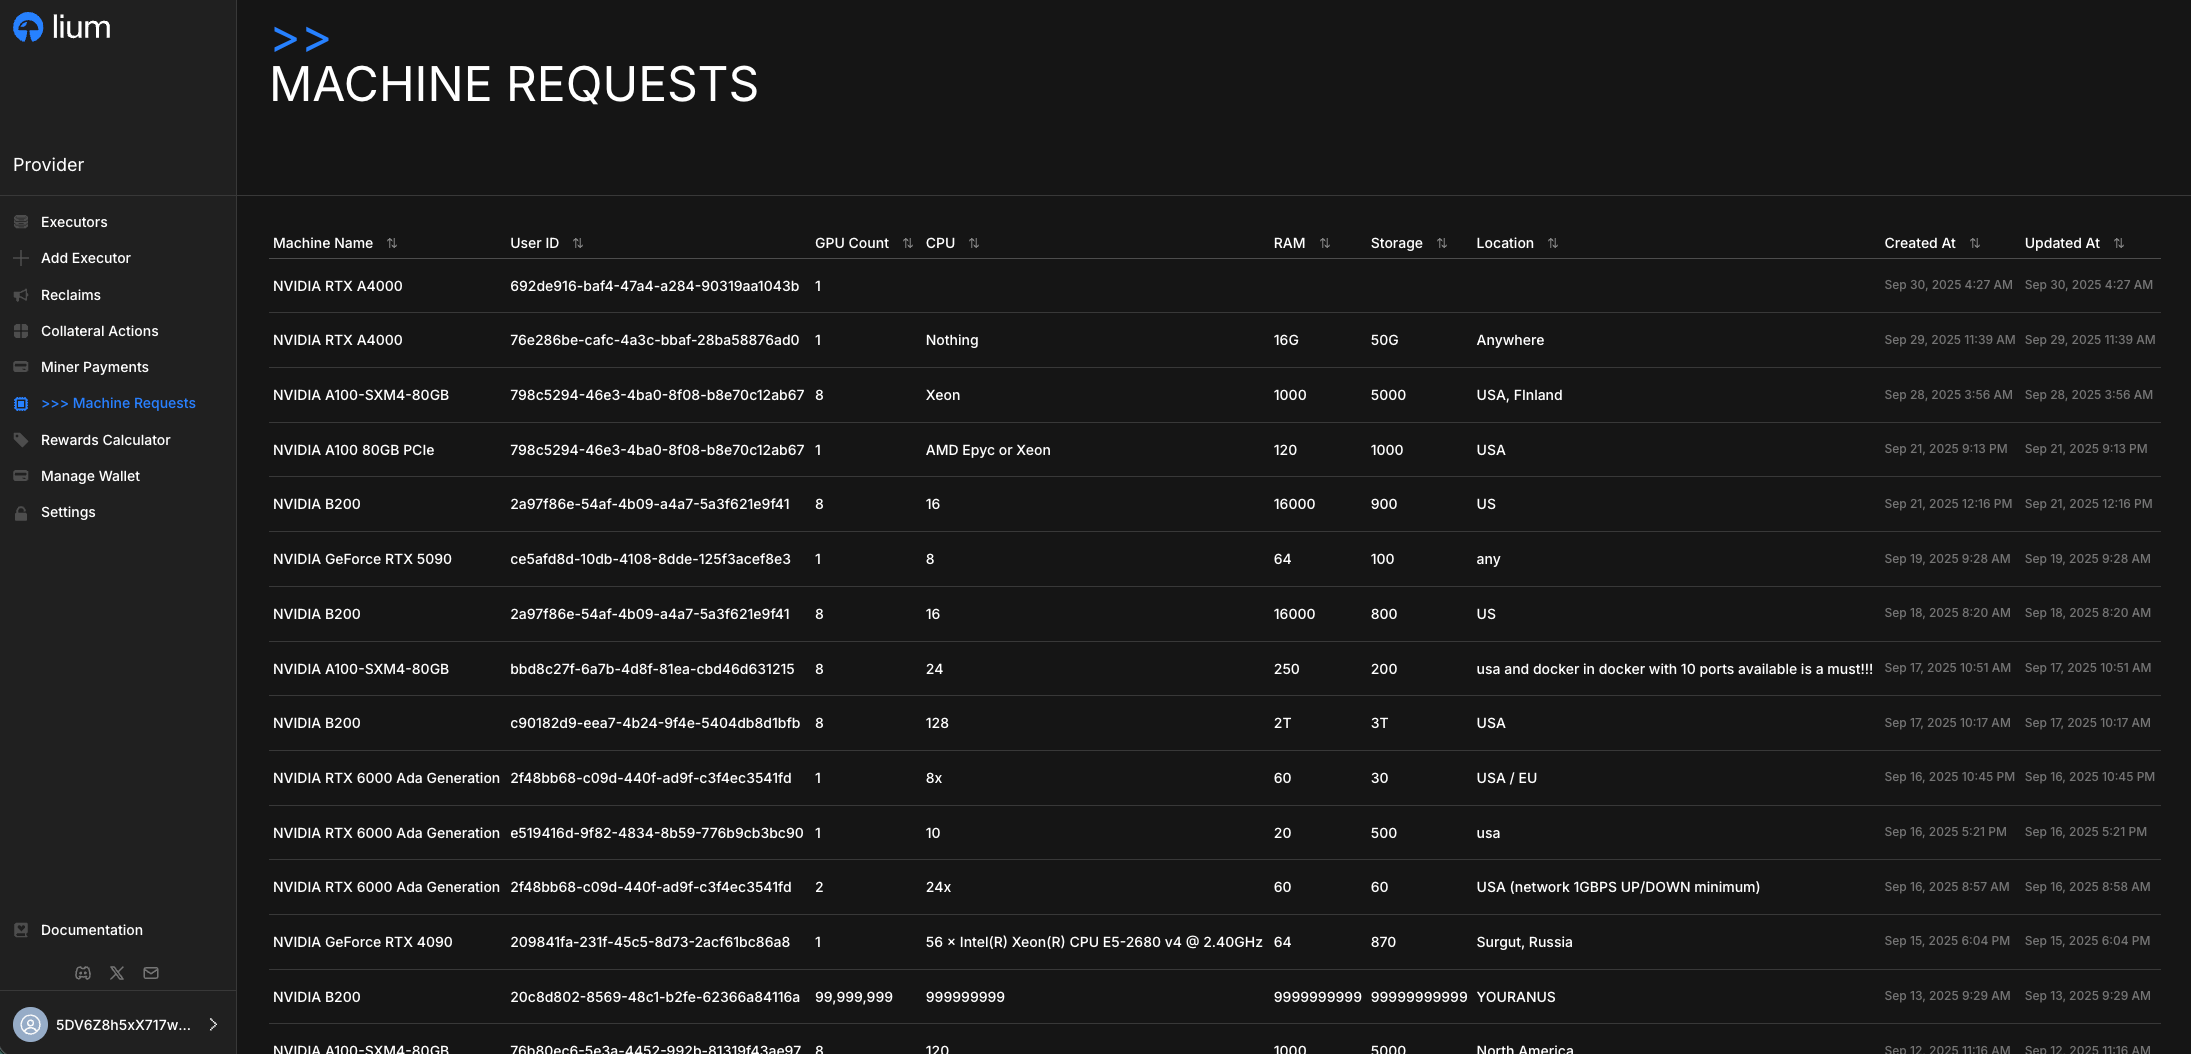The height and width of the screenshot is (1054, 2191).
Task: Click the email envelope icon
Action: (x=151, y=973)
